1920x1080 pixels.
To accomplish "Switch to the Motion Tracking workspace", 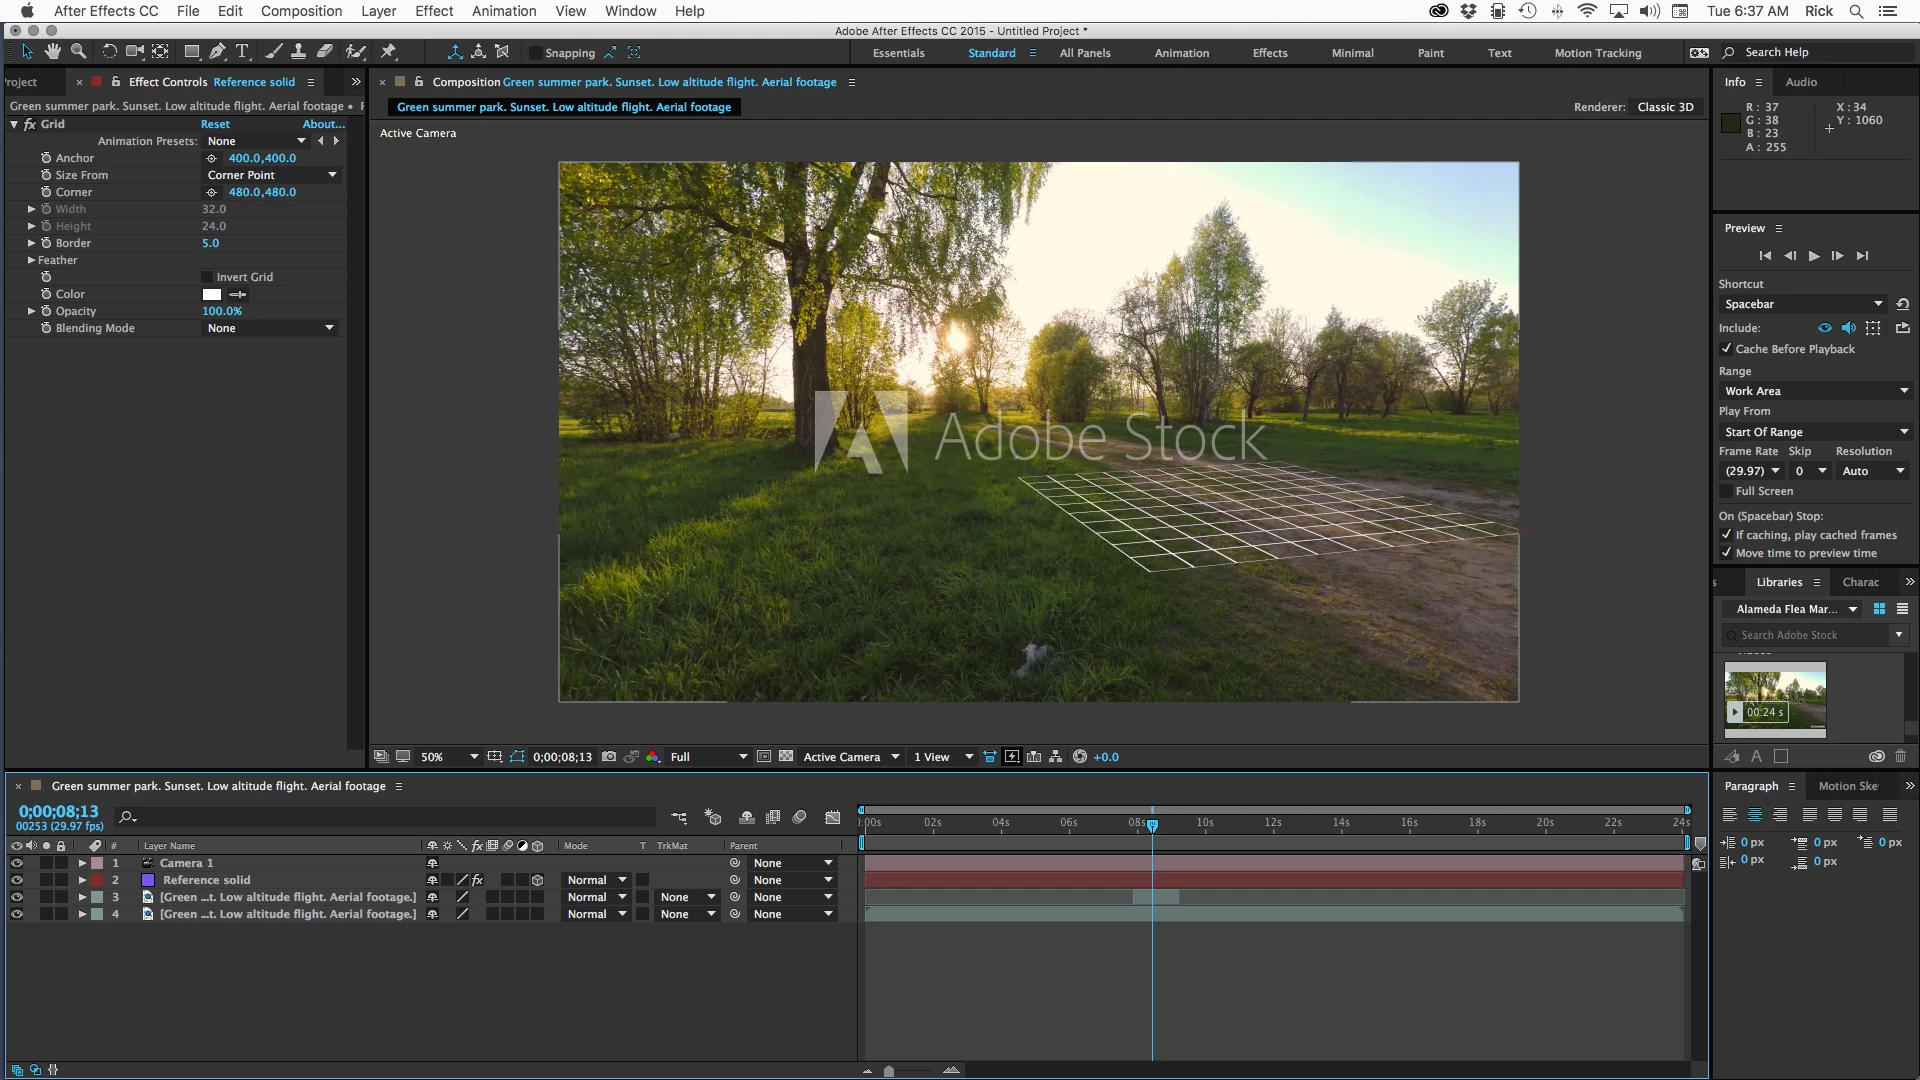I will (1597, 53).
